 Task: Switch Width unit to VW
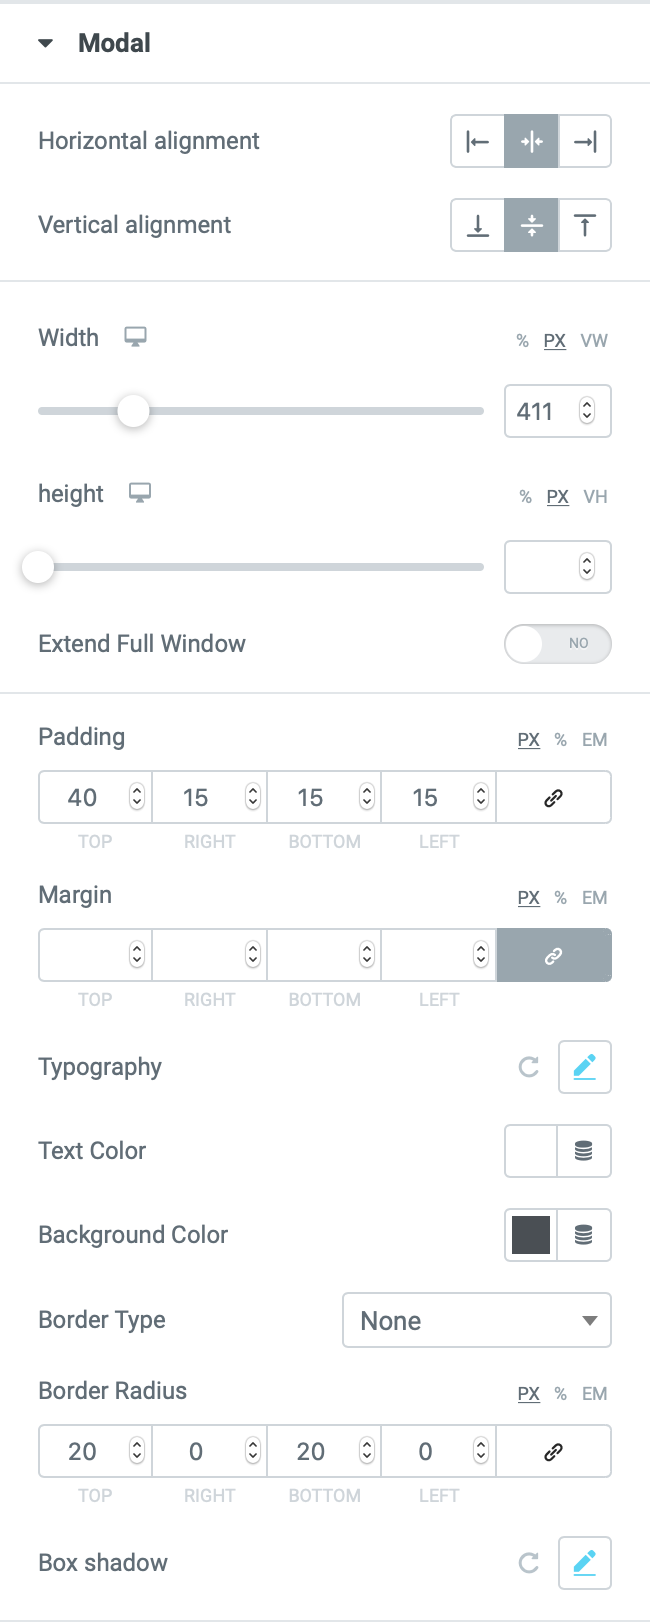click(x=594, y=341)
